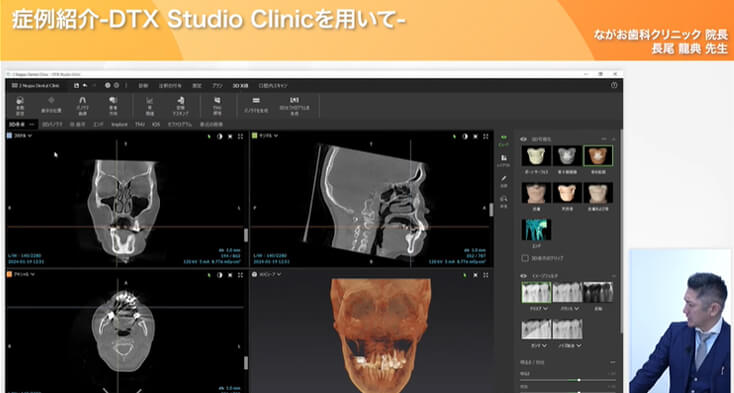
Task: Switch to the Implant workspace tab
Action: coord(119,124)
